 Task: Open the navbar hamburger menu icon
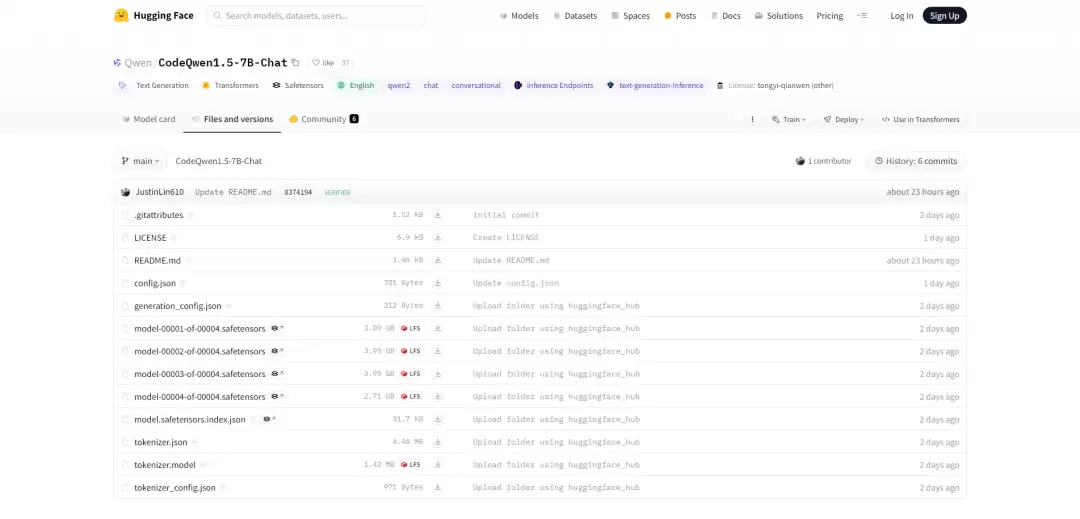click(862, 16)
